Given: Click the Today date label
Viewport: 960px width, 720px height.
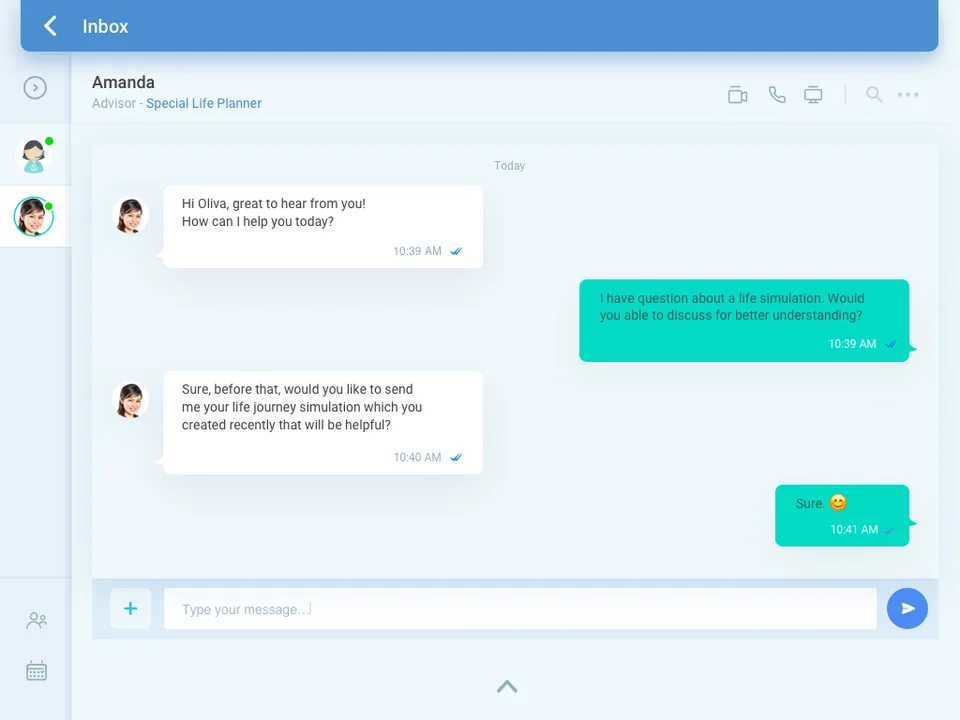Looking at the screenshot, I should pos(509,166).
